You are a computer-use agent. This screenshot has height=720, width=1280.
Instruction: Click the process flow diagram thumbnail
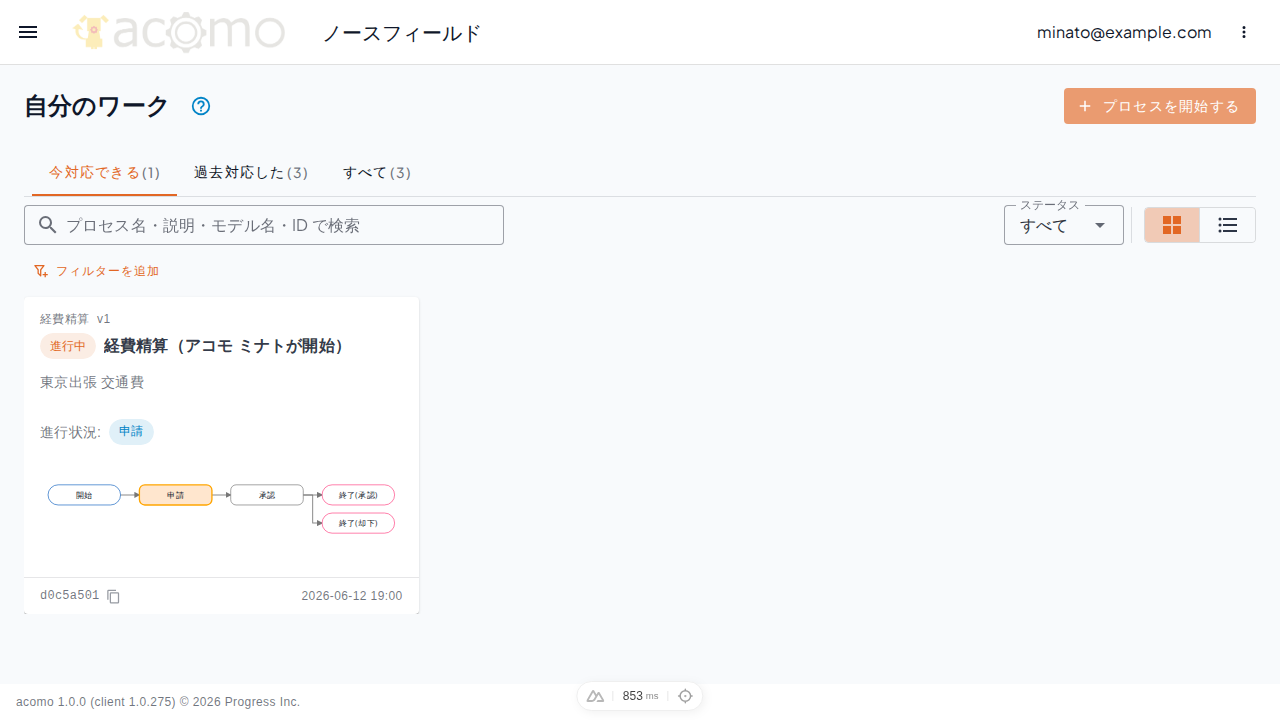221,508
